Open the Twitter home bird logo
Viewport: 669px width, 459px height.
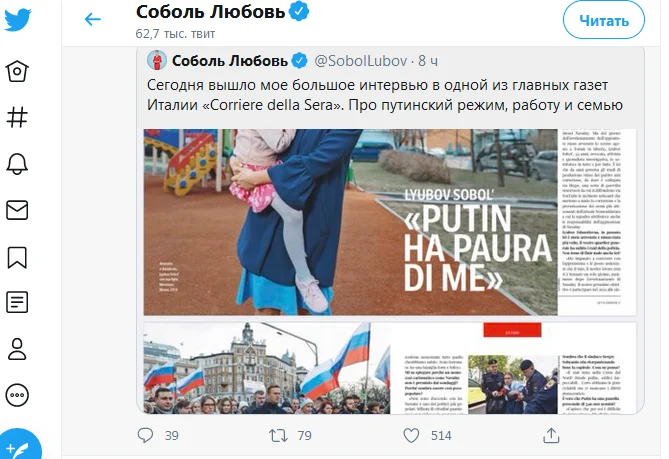point(17,20)
